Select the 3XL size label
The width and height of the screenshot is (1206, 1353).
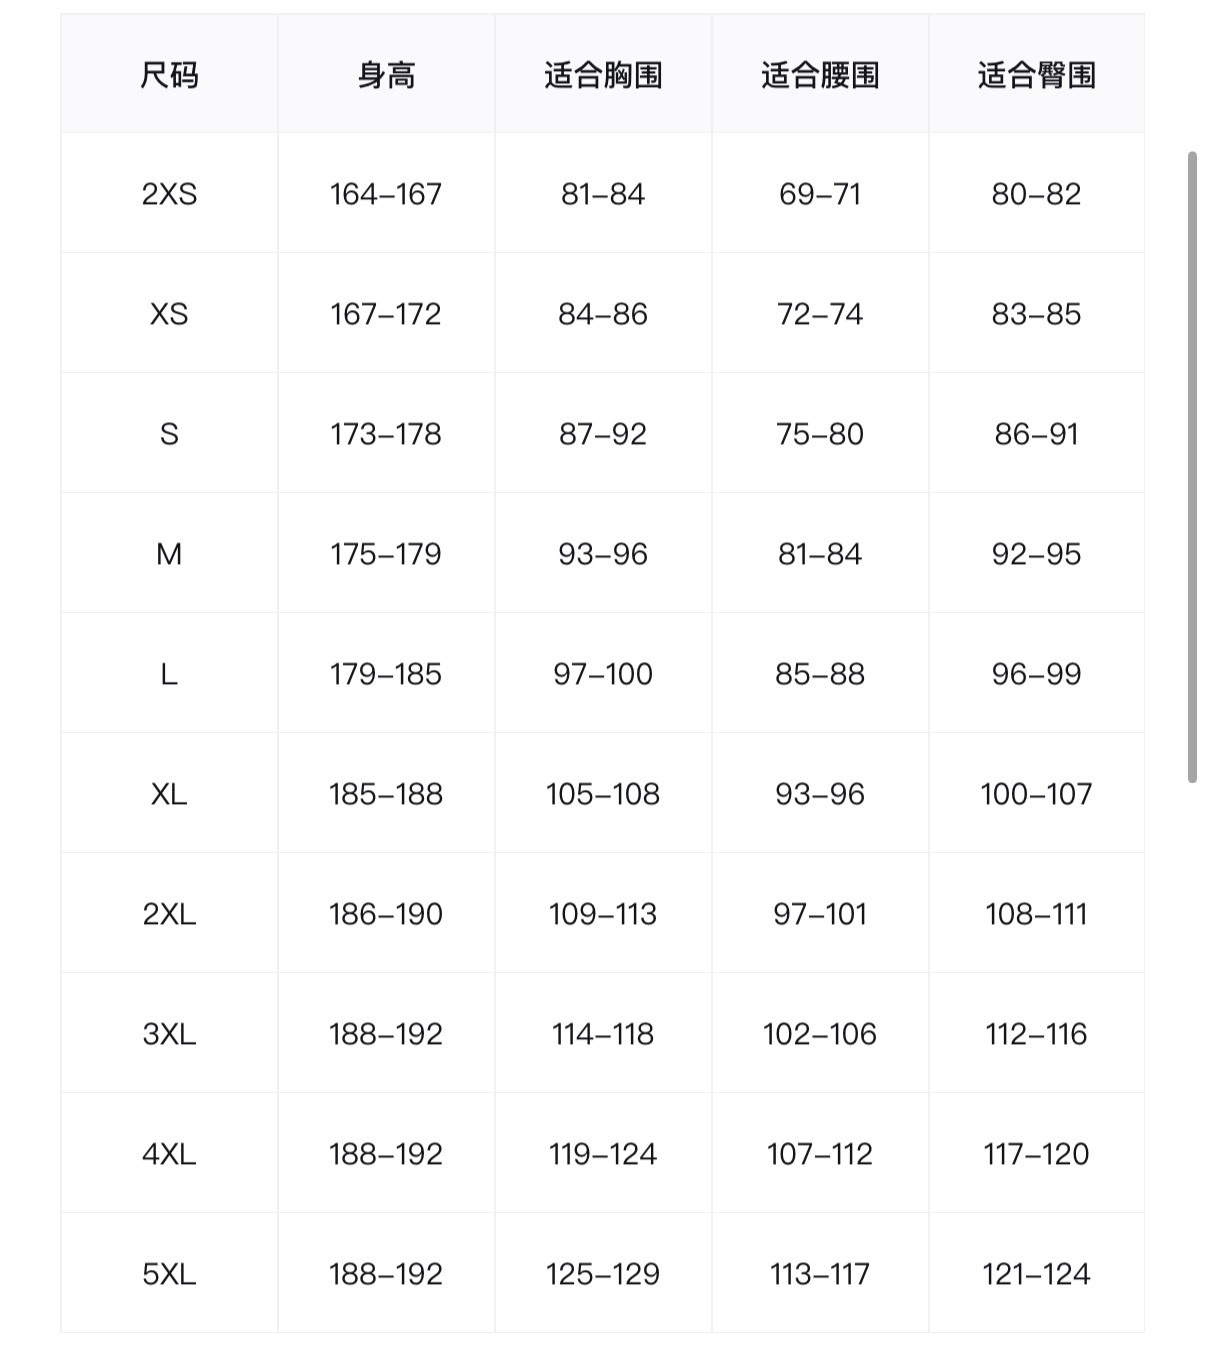pos(169,1034)
